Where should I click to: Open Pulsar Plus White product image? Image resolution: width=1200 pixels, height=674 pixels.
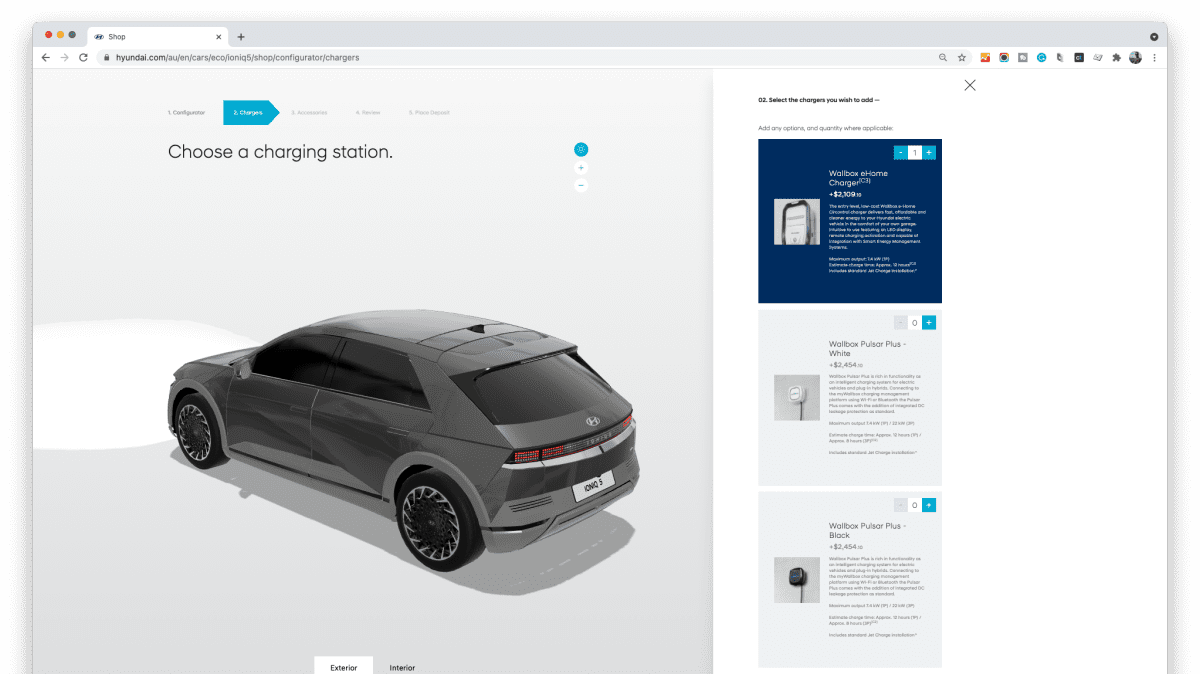point(797,397)
